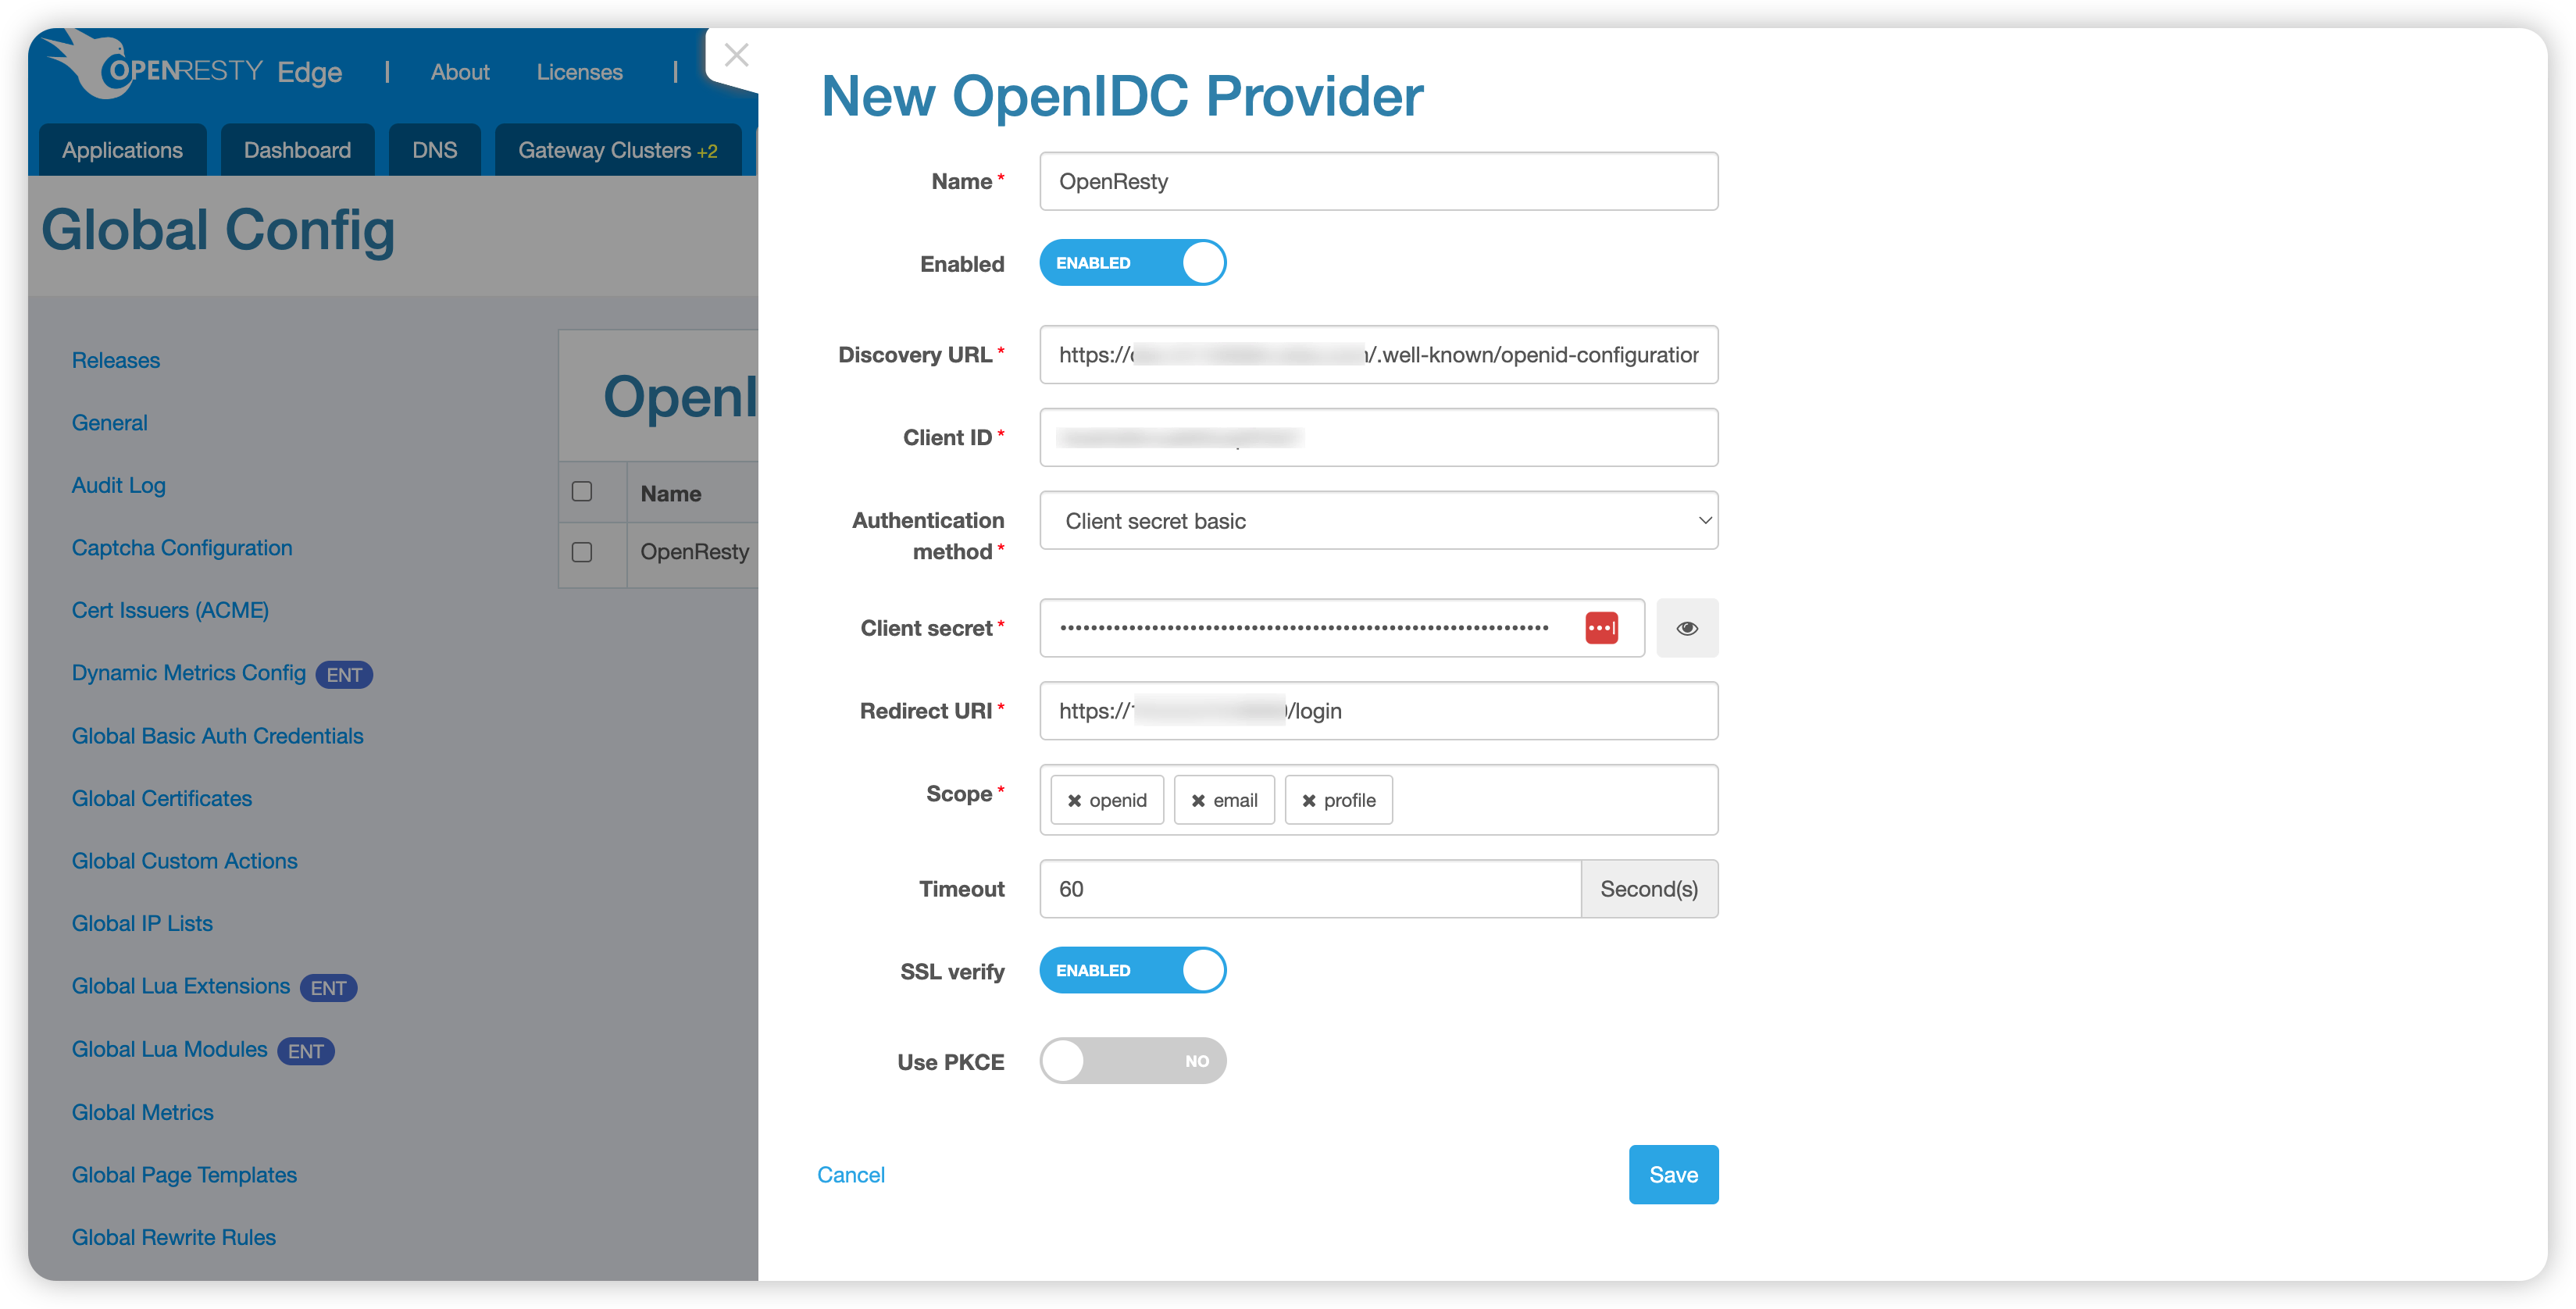This screenshot has width=2576, height=1309.
Task: Open Global Metrics in the sidebar
Action: coord(142,1112)
